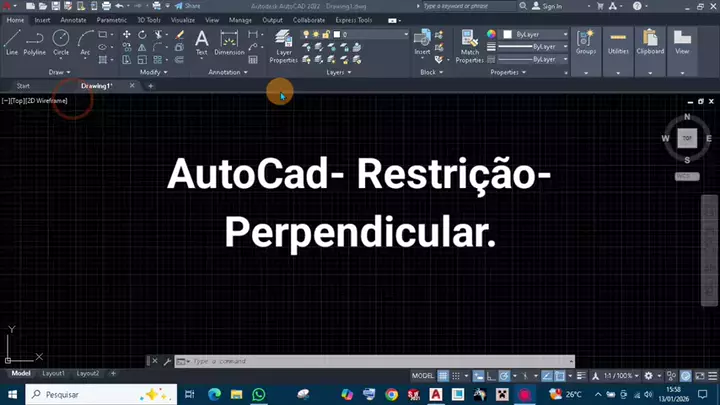The width and height of the screenshot is (720, 405).
Task: Switch to the Layout1 tab
Action: 52,373
